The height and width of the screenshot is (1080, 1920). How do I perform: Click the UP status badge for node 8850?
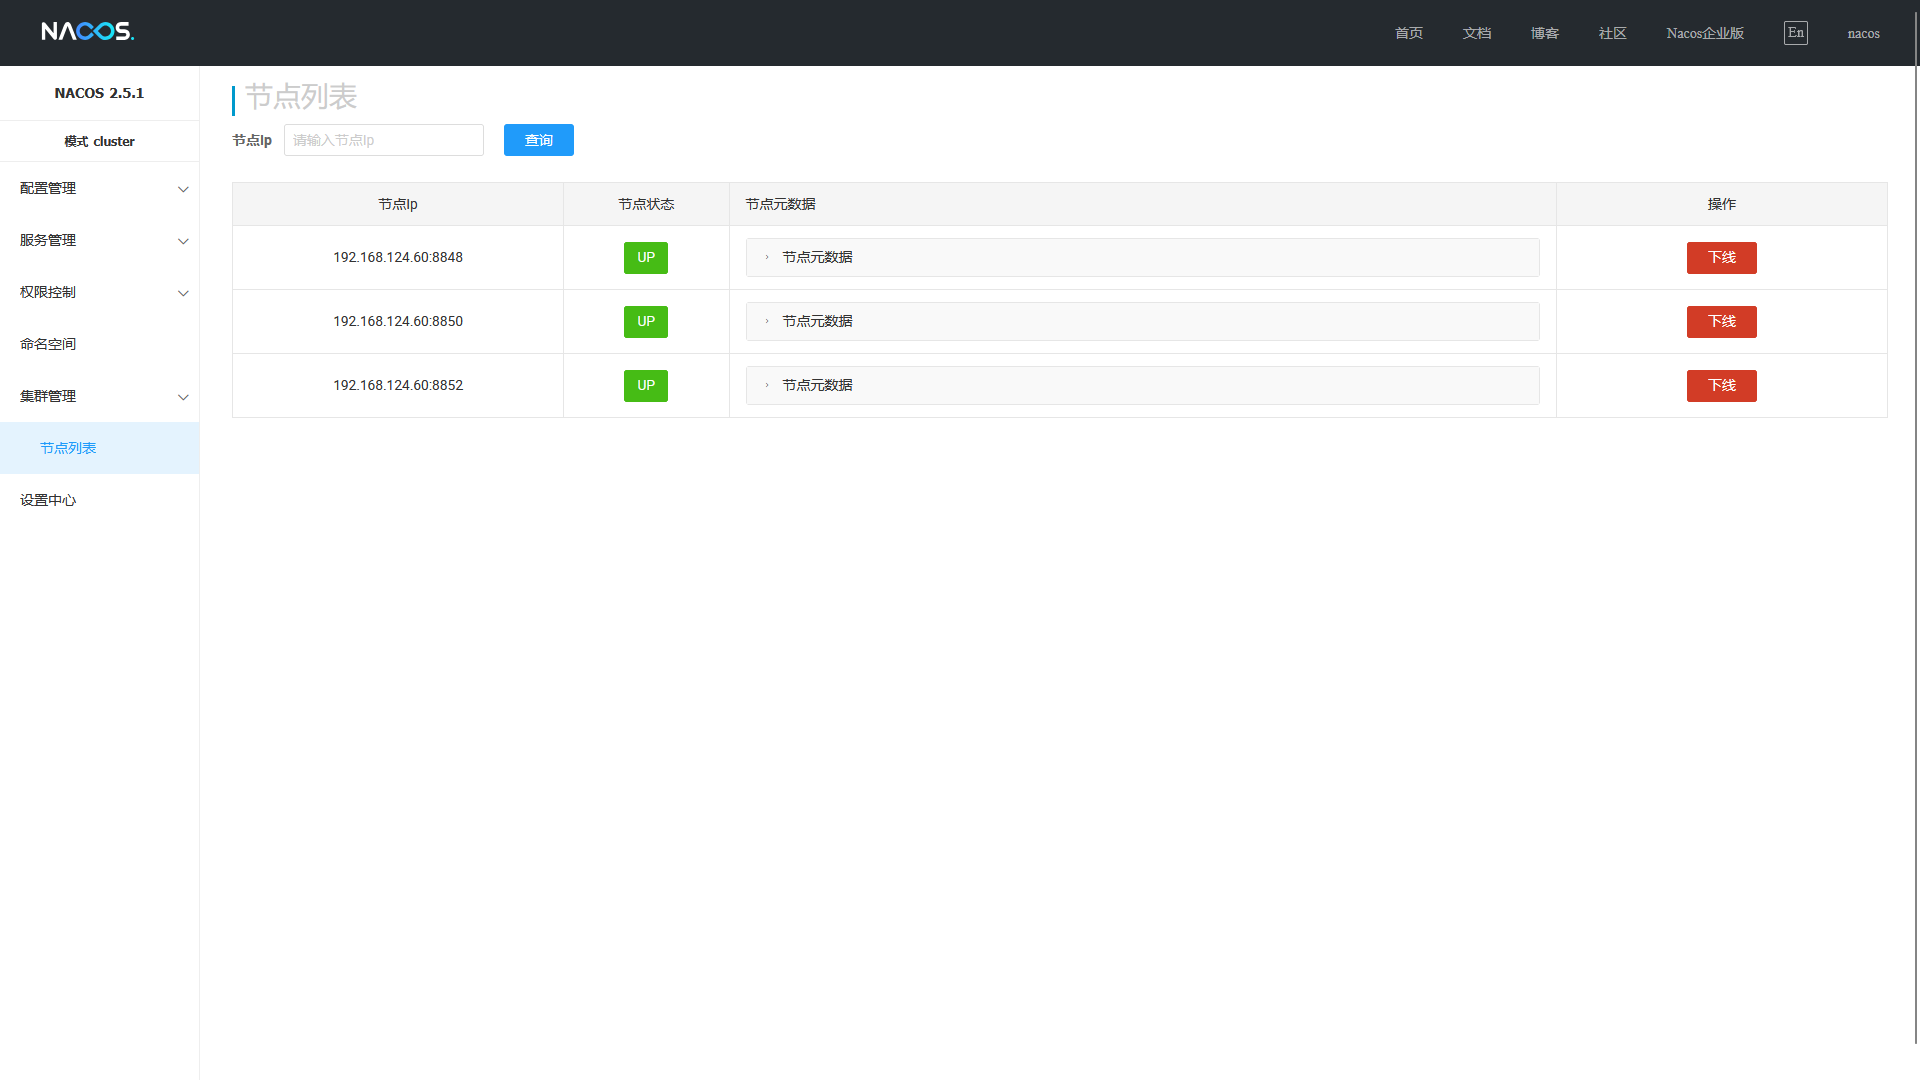646,322
